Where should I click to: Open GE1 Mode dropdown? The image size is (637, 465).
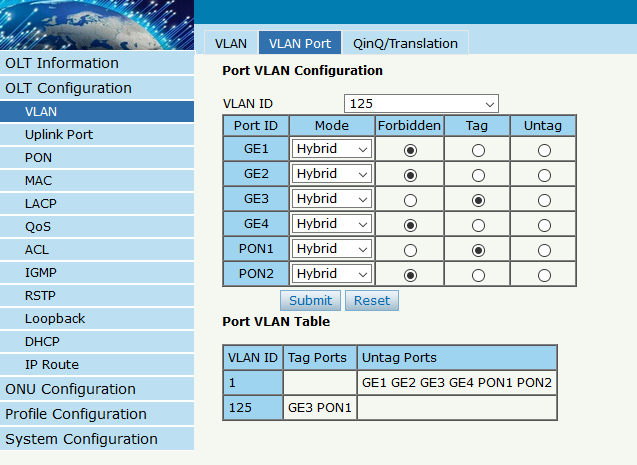[x=332, y=149]
